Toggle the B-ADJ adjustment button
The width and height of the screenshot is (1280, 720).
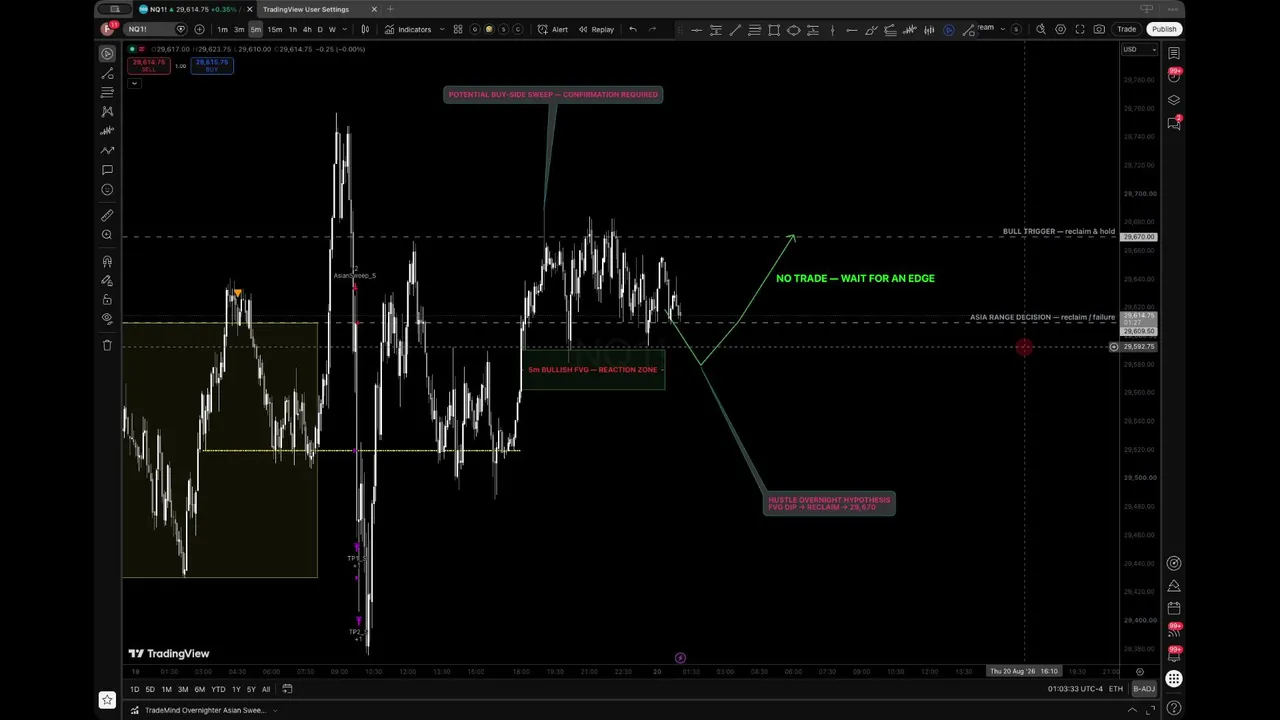tap(1144, 689)
